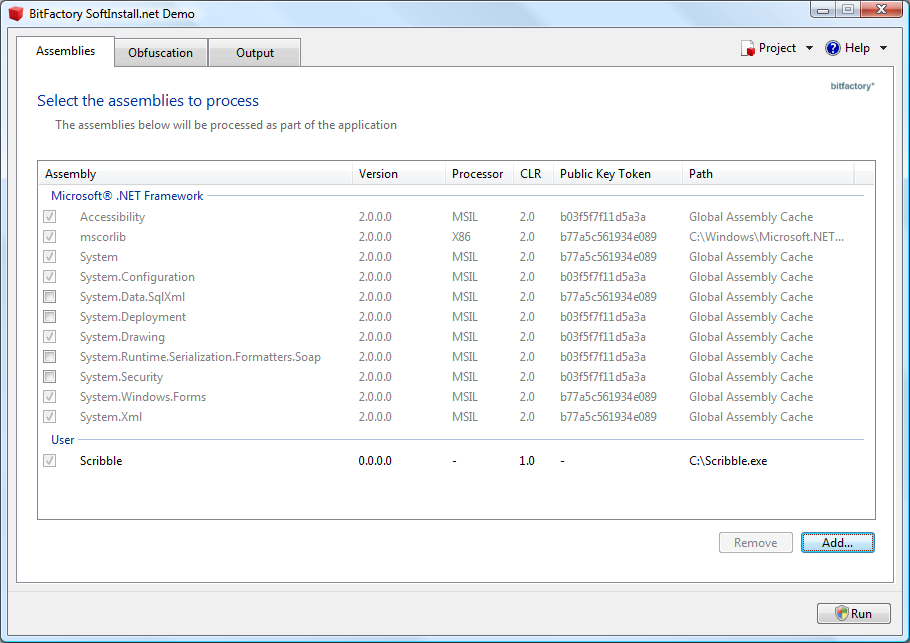
Task: Toggle the Scribble assembly checkbox
Action: (50, 461)
